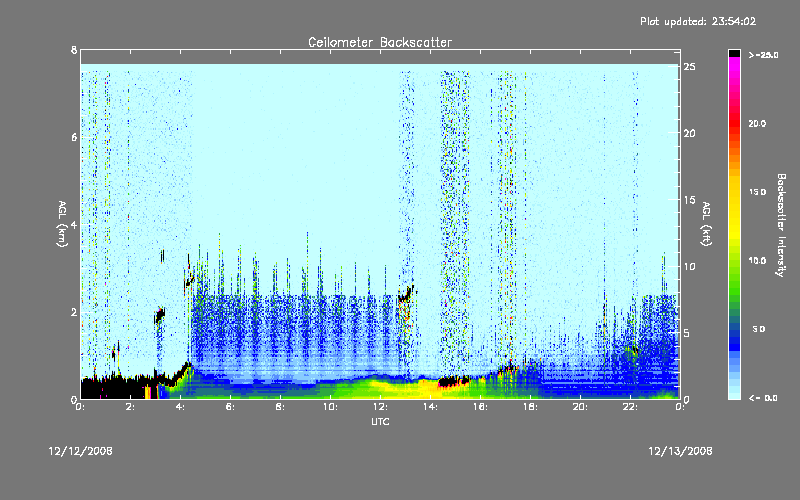800x500 pixels.
Task: Click the 6 km tick label on left axis
Action: point(74,137)
